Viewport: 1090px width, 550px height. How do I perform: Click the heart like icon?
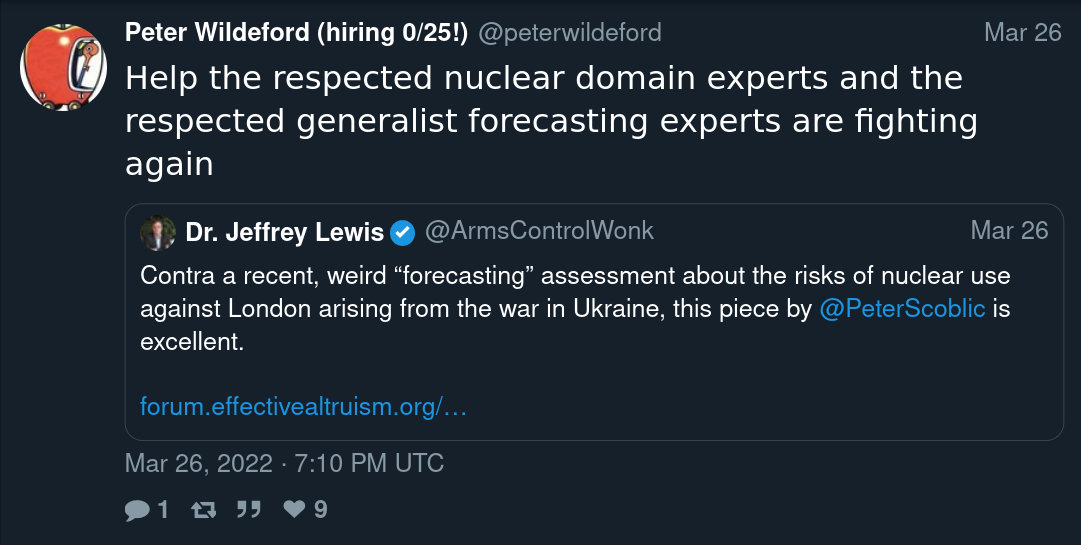click(x=294, y=510)
